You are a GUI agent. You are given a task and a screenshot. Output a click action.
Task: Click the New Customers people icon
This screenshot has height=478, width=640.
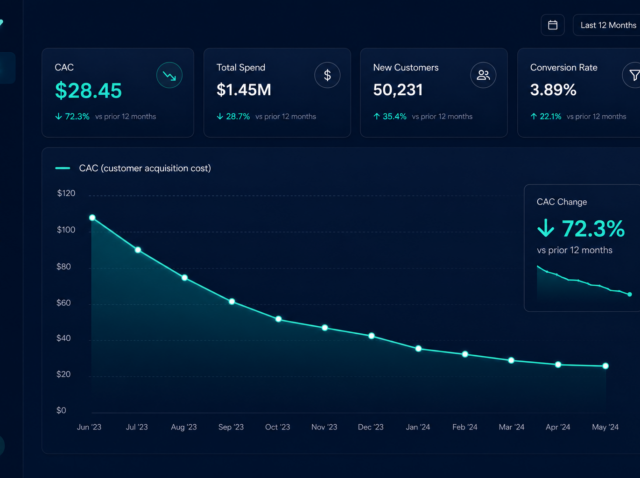(x=483, y=75)
